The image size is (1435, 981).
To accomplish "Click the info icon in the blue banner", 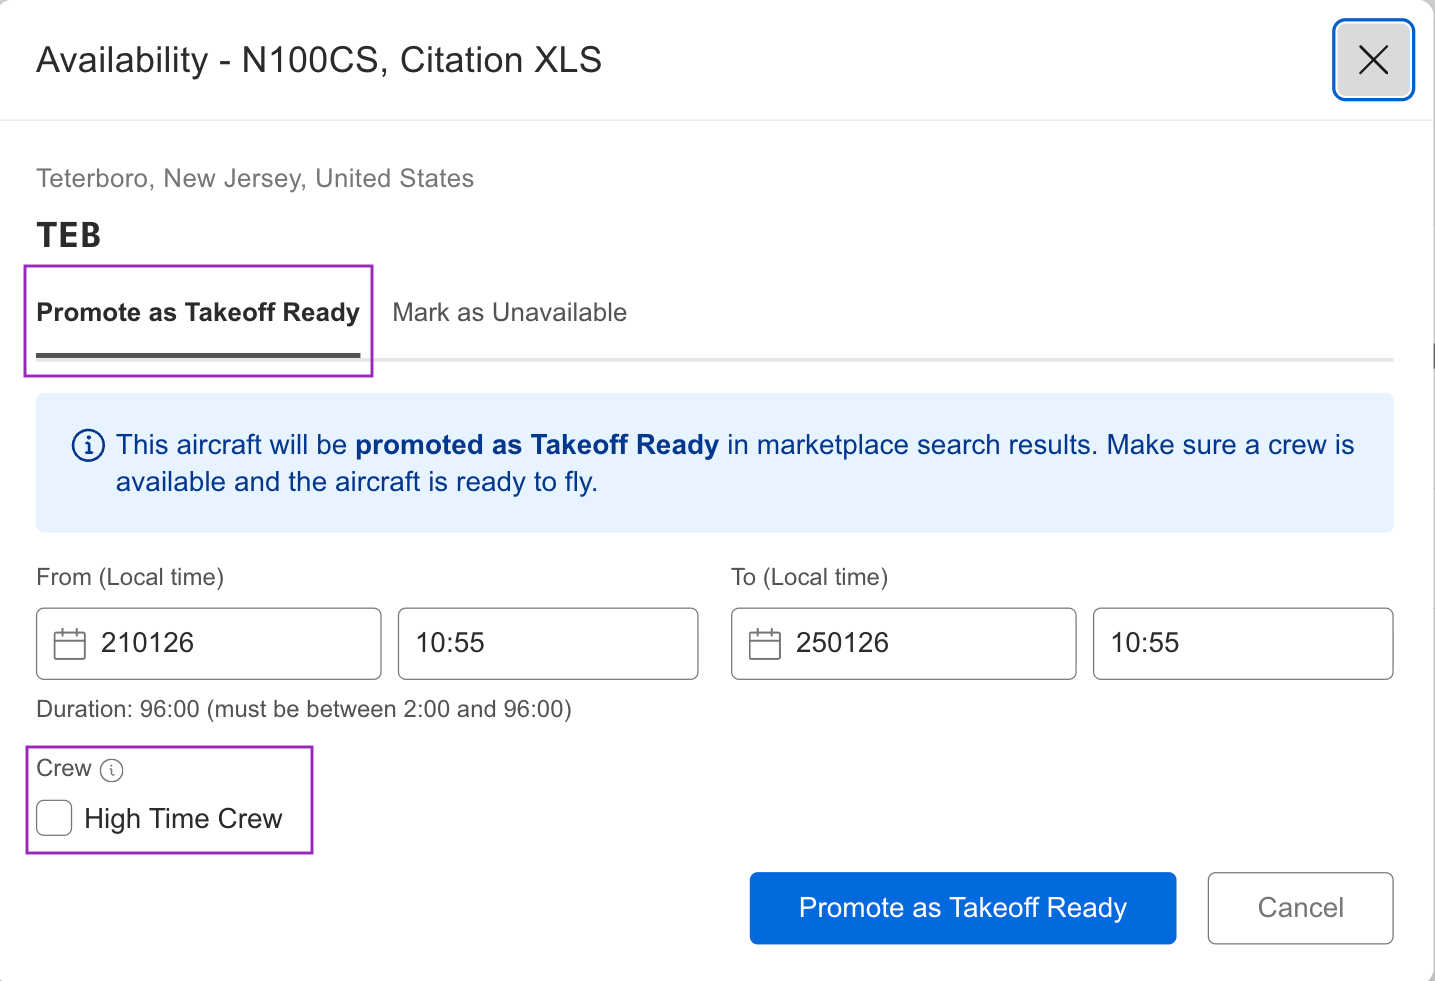I will [x=88, y=446].
